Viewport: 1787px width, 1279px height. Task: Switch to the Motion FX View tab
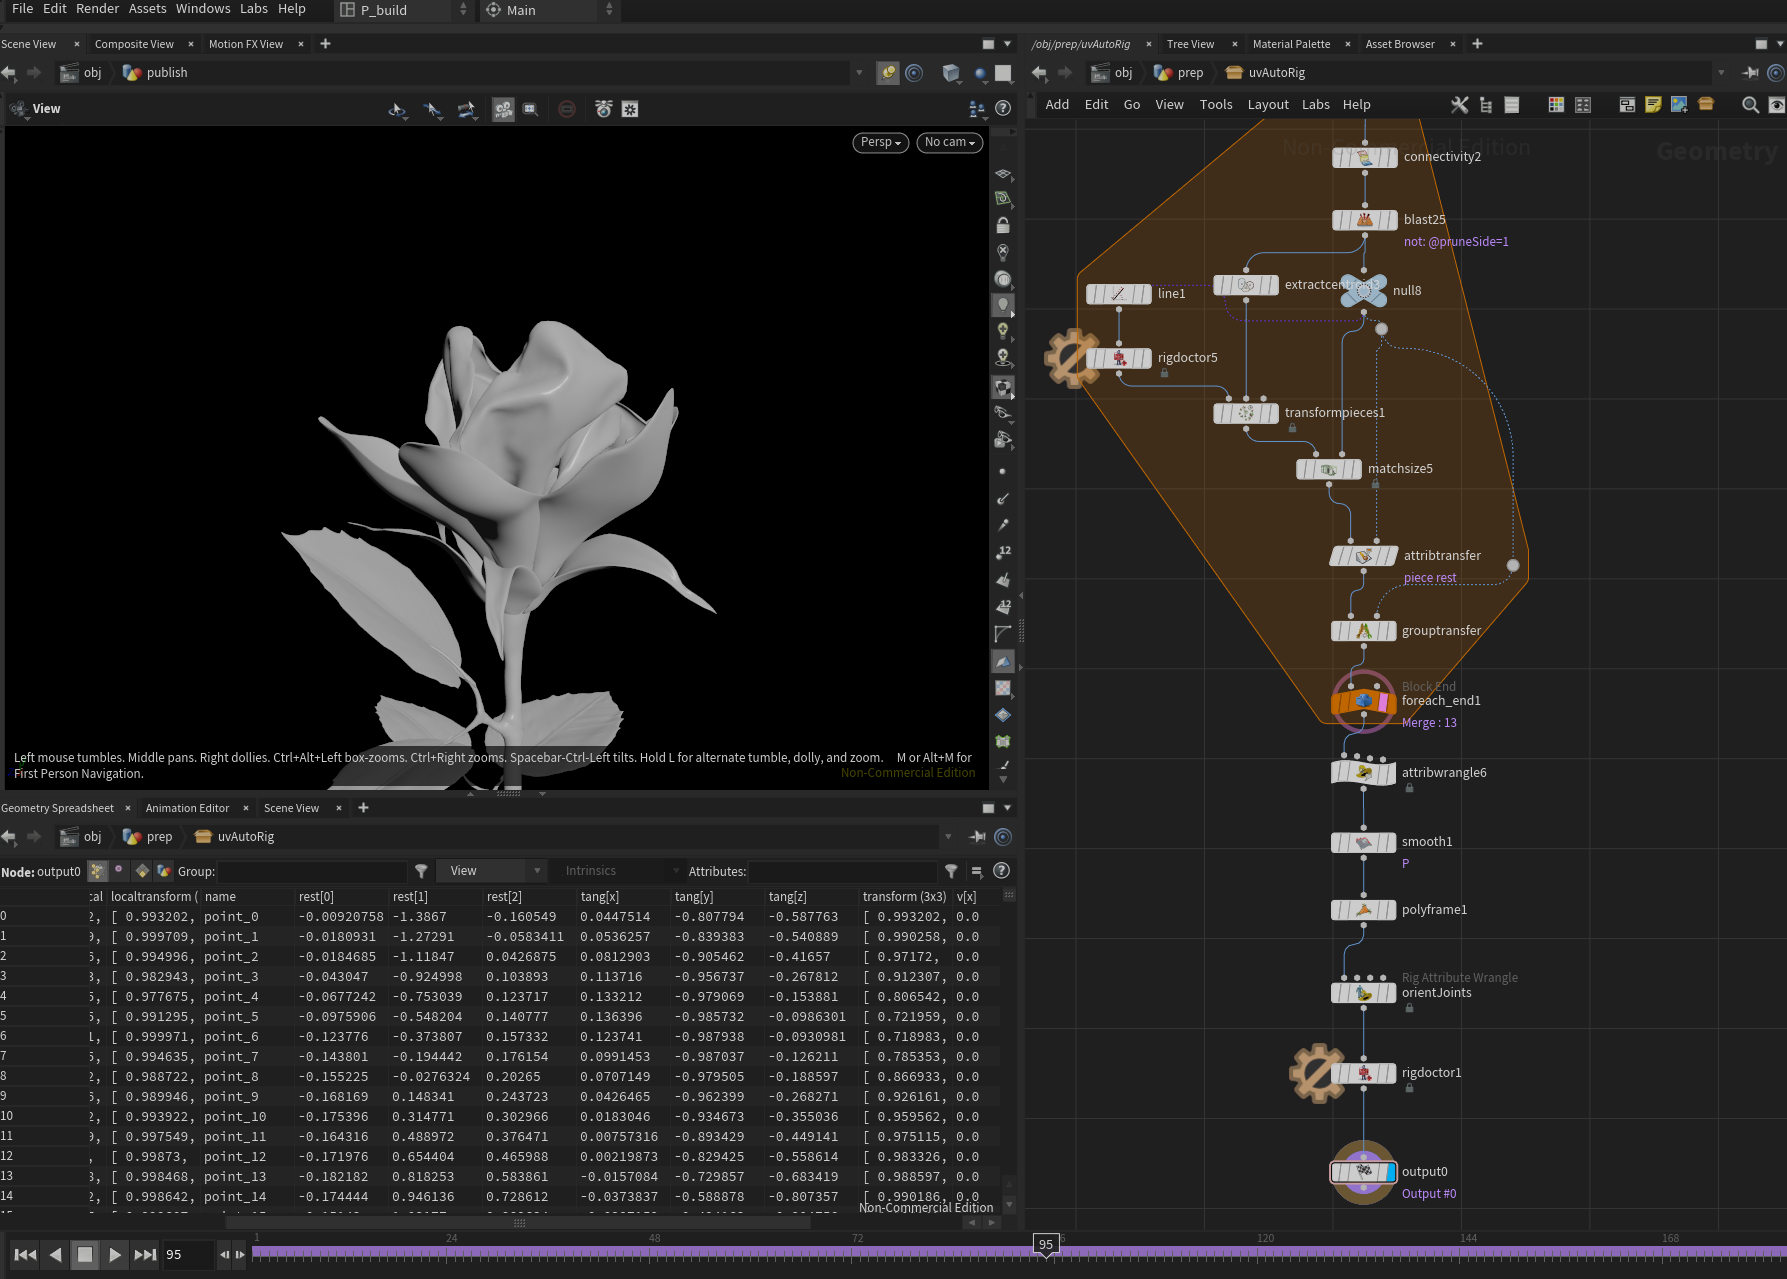(244, 43)
